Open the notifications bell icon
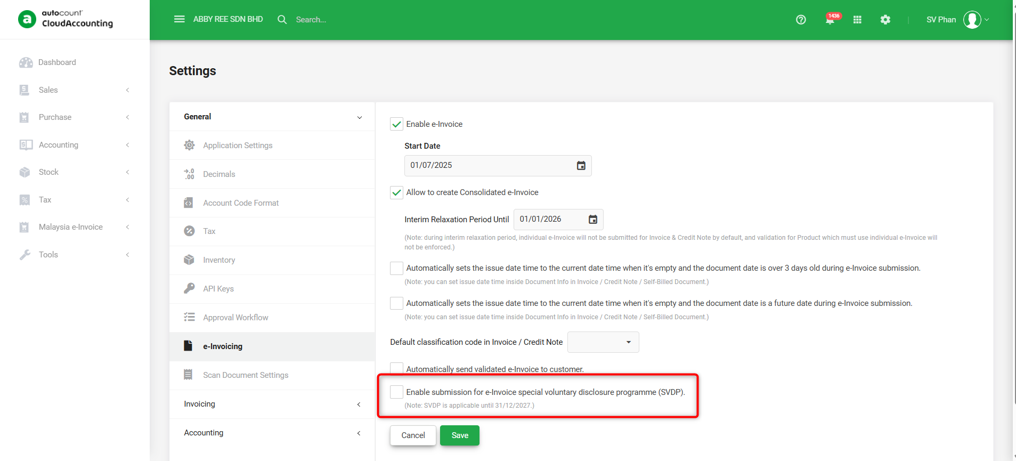The height and width of the screenshot is (461, 1016). click(830, 19)
